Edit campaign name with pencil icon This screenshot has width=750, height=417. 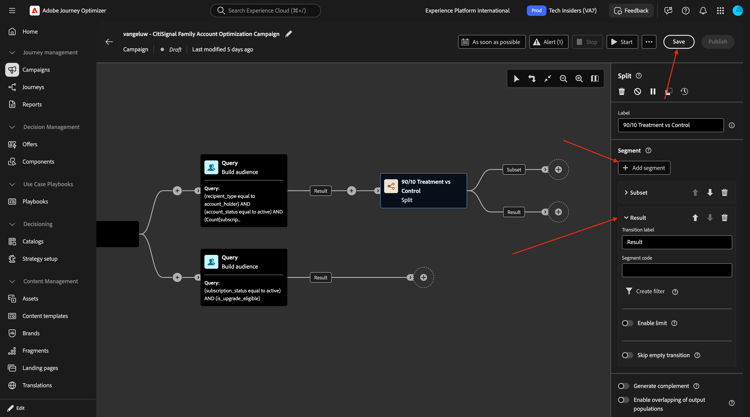pos(288,34)
